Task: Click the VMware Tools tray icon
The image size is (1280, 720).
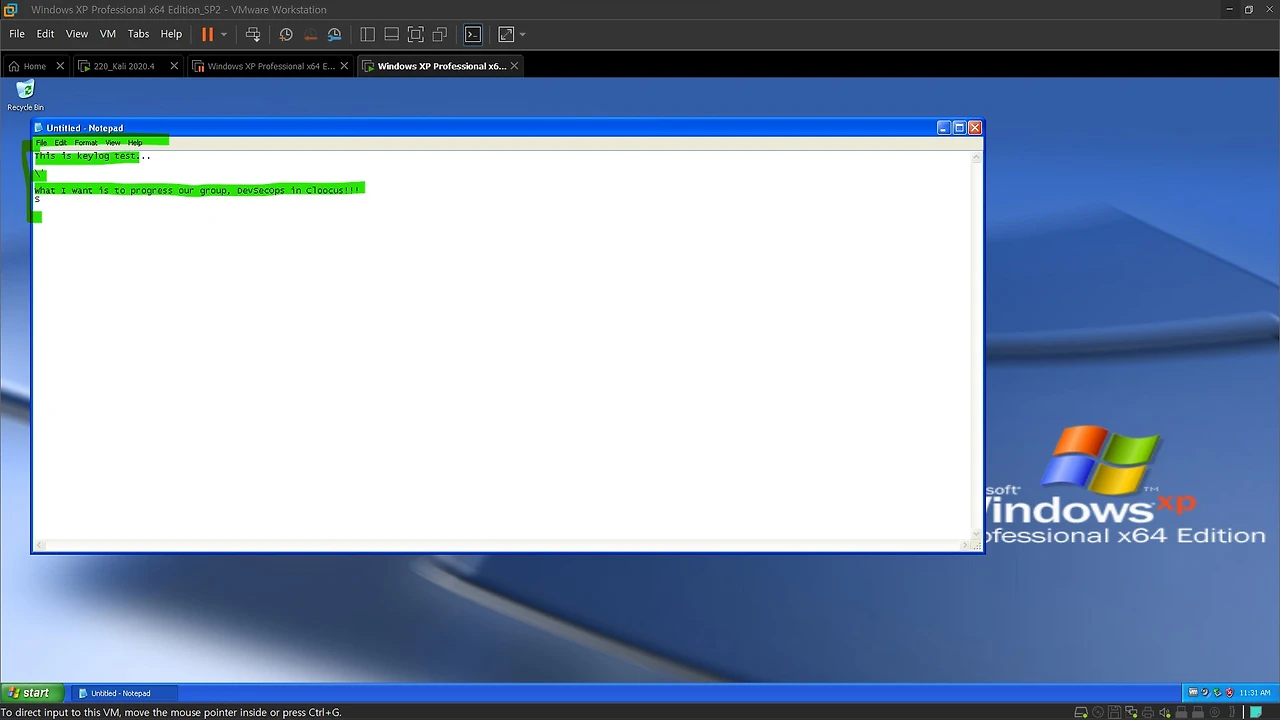Action: pos(1193,693)
